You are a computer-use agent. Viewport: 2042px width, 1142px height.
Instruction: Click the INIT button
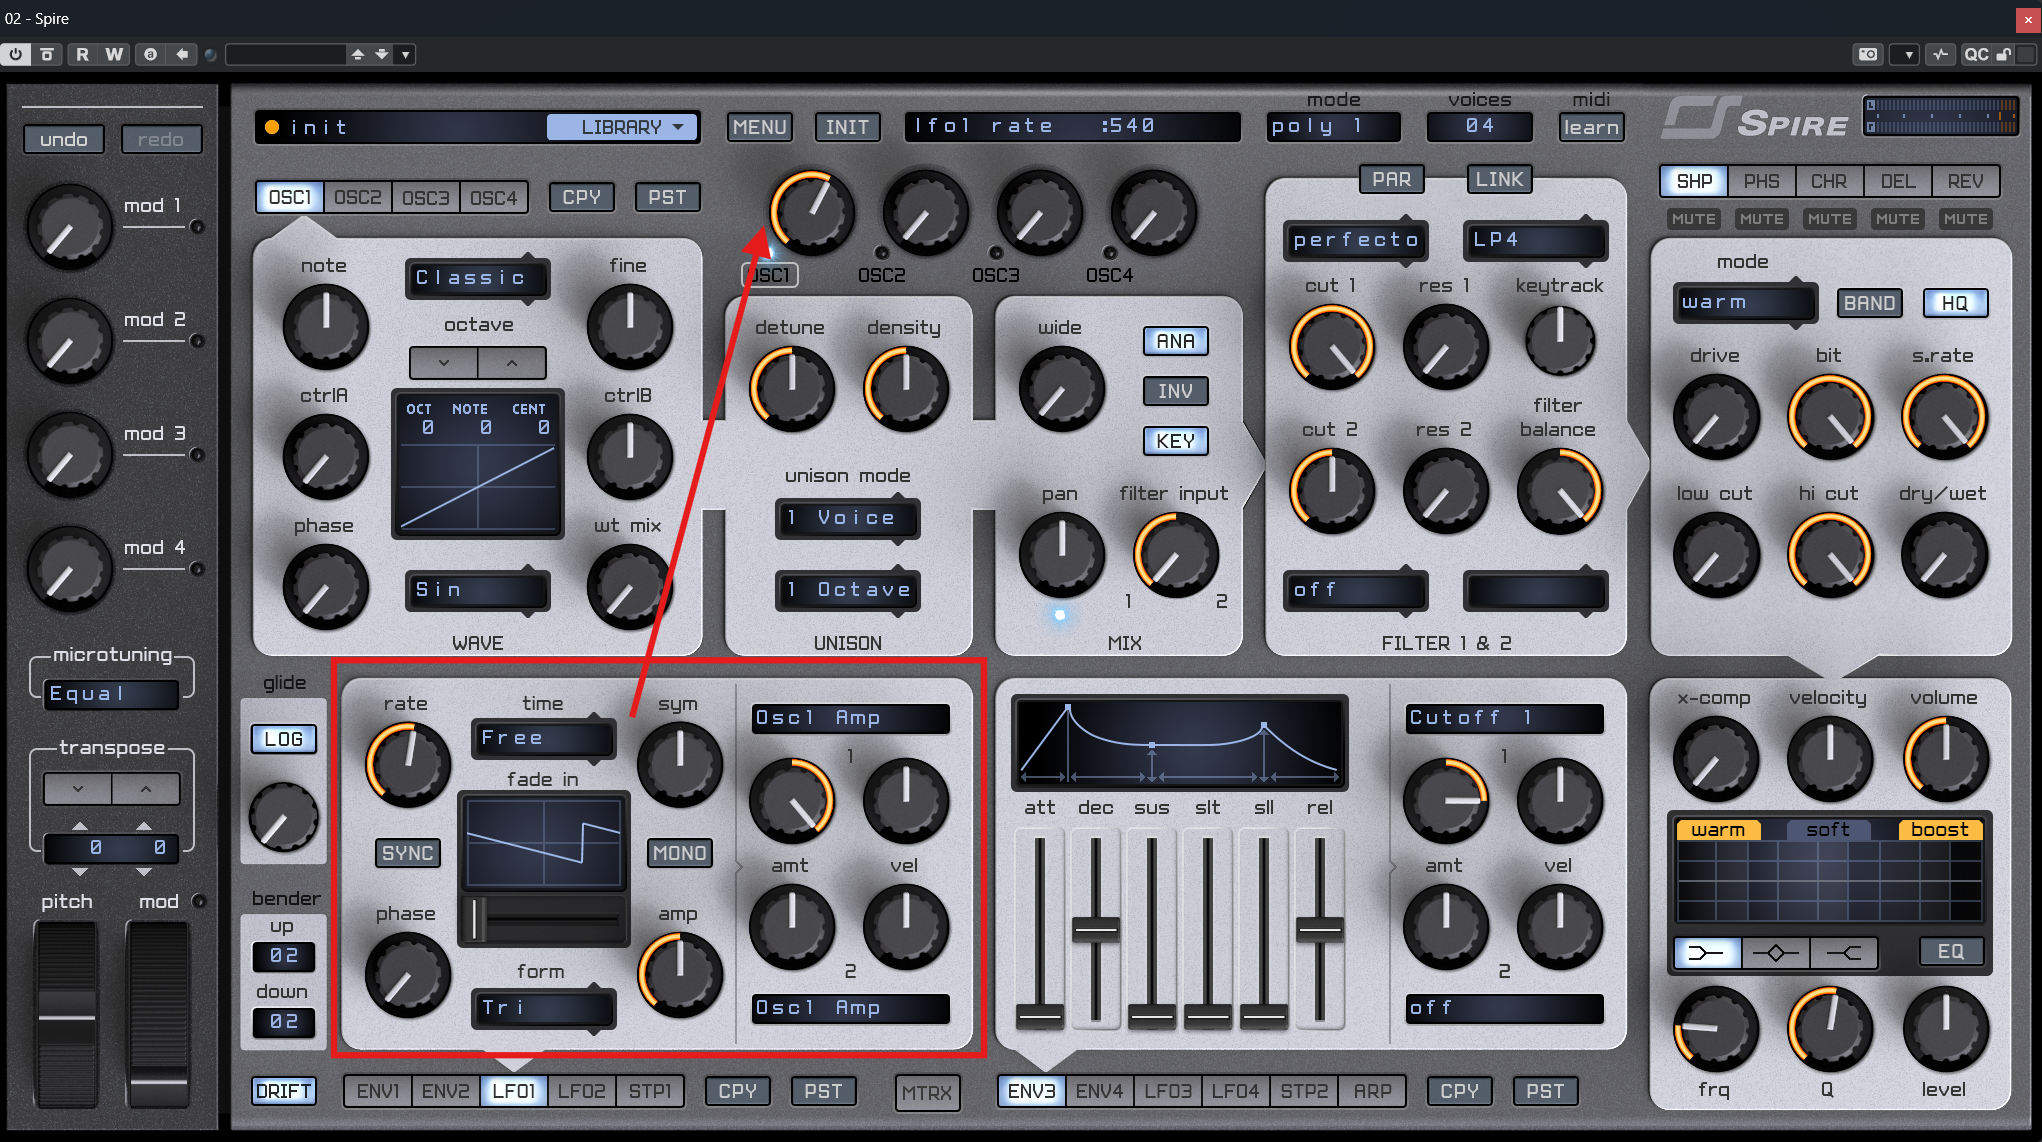tap(847, 127)
